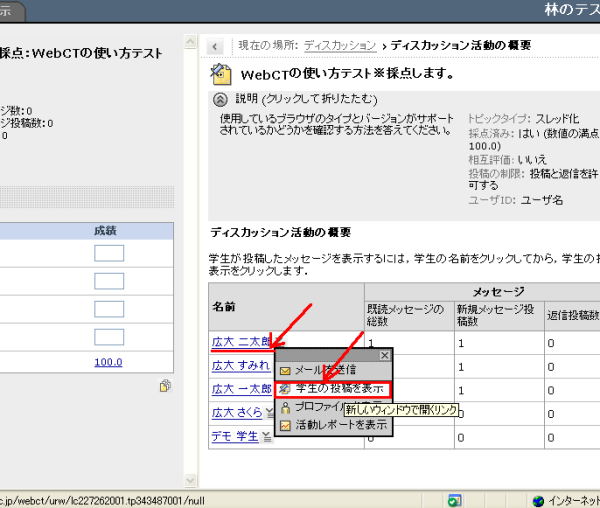Choose メールを送信 from the popup menu
Viewport: 600px width, 508px height.
click(326, 370)
